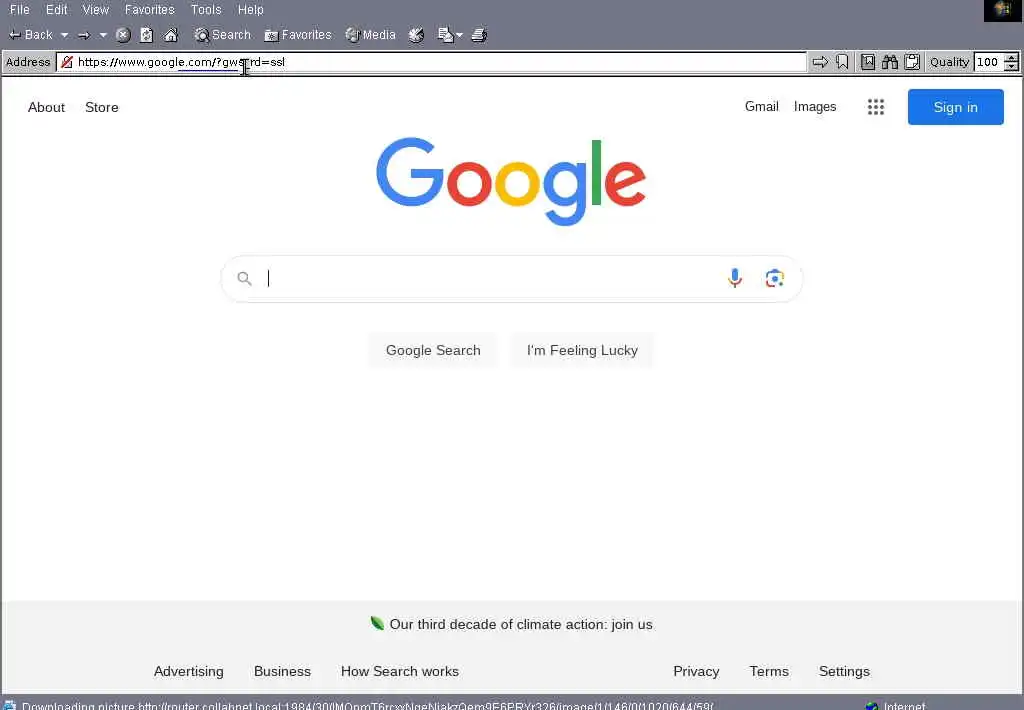Go back using the Back toolbar button
The height and width of the screenshot is (710, 1024).
(x=31, y=35)
